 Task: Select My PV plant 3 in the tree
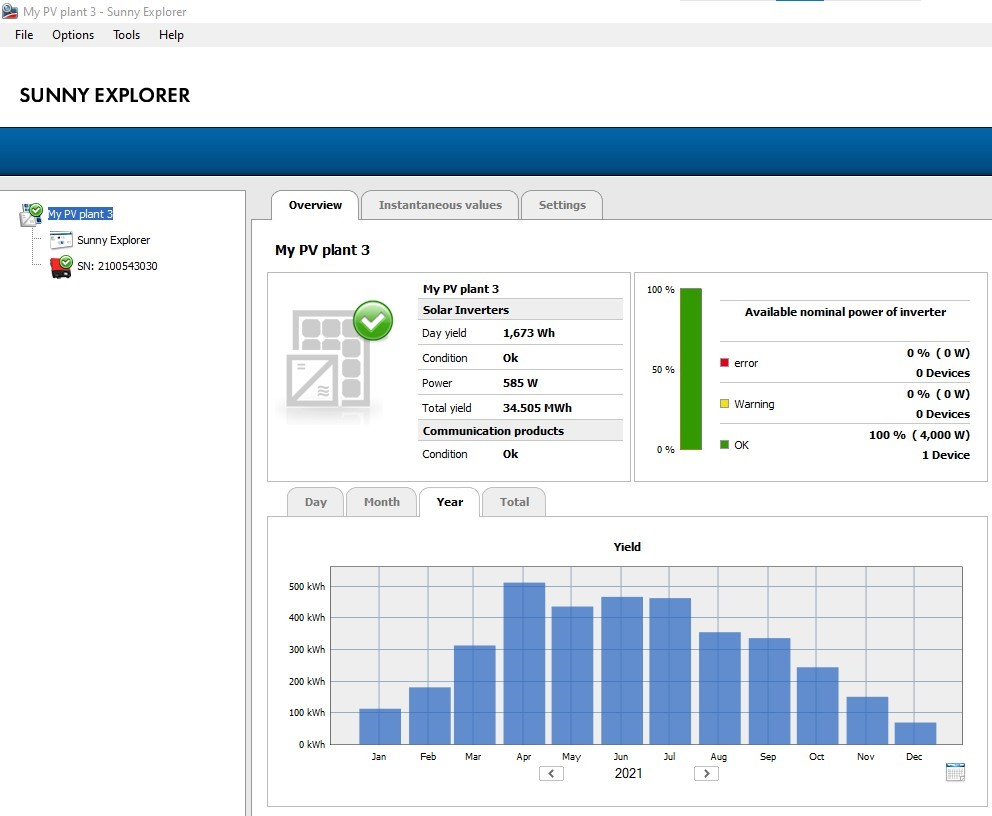pyautogui.click(x=80, y=214)
